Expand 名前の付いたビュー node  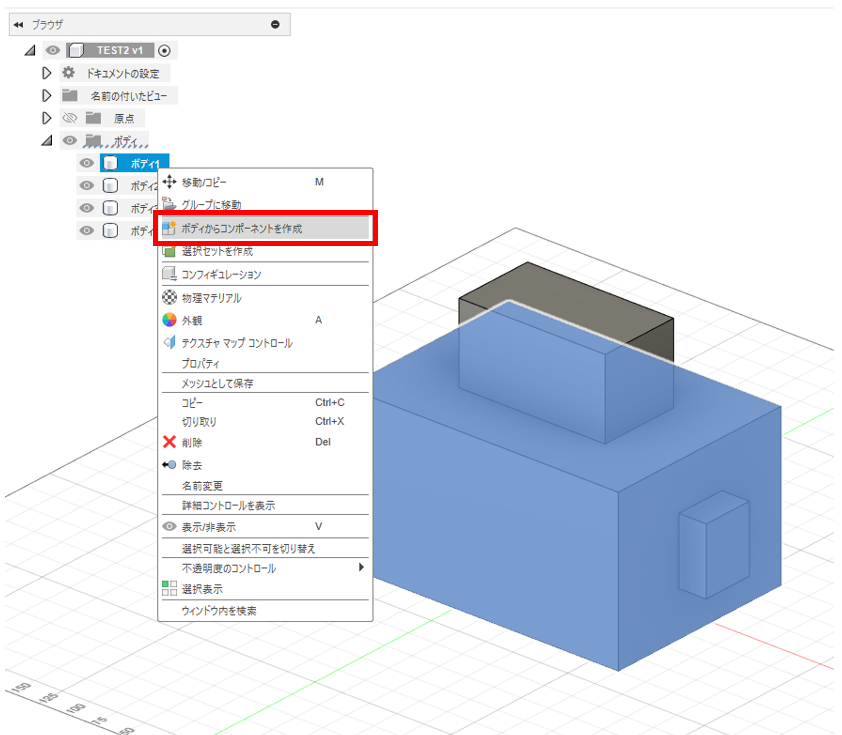(47, 96)
